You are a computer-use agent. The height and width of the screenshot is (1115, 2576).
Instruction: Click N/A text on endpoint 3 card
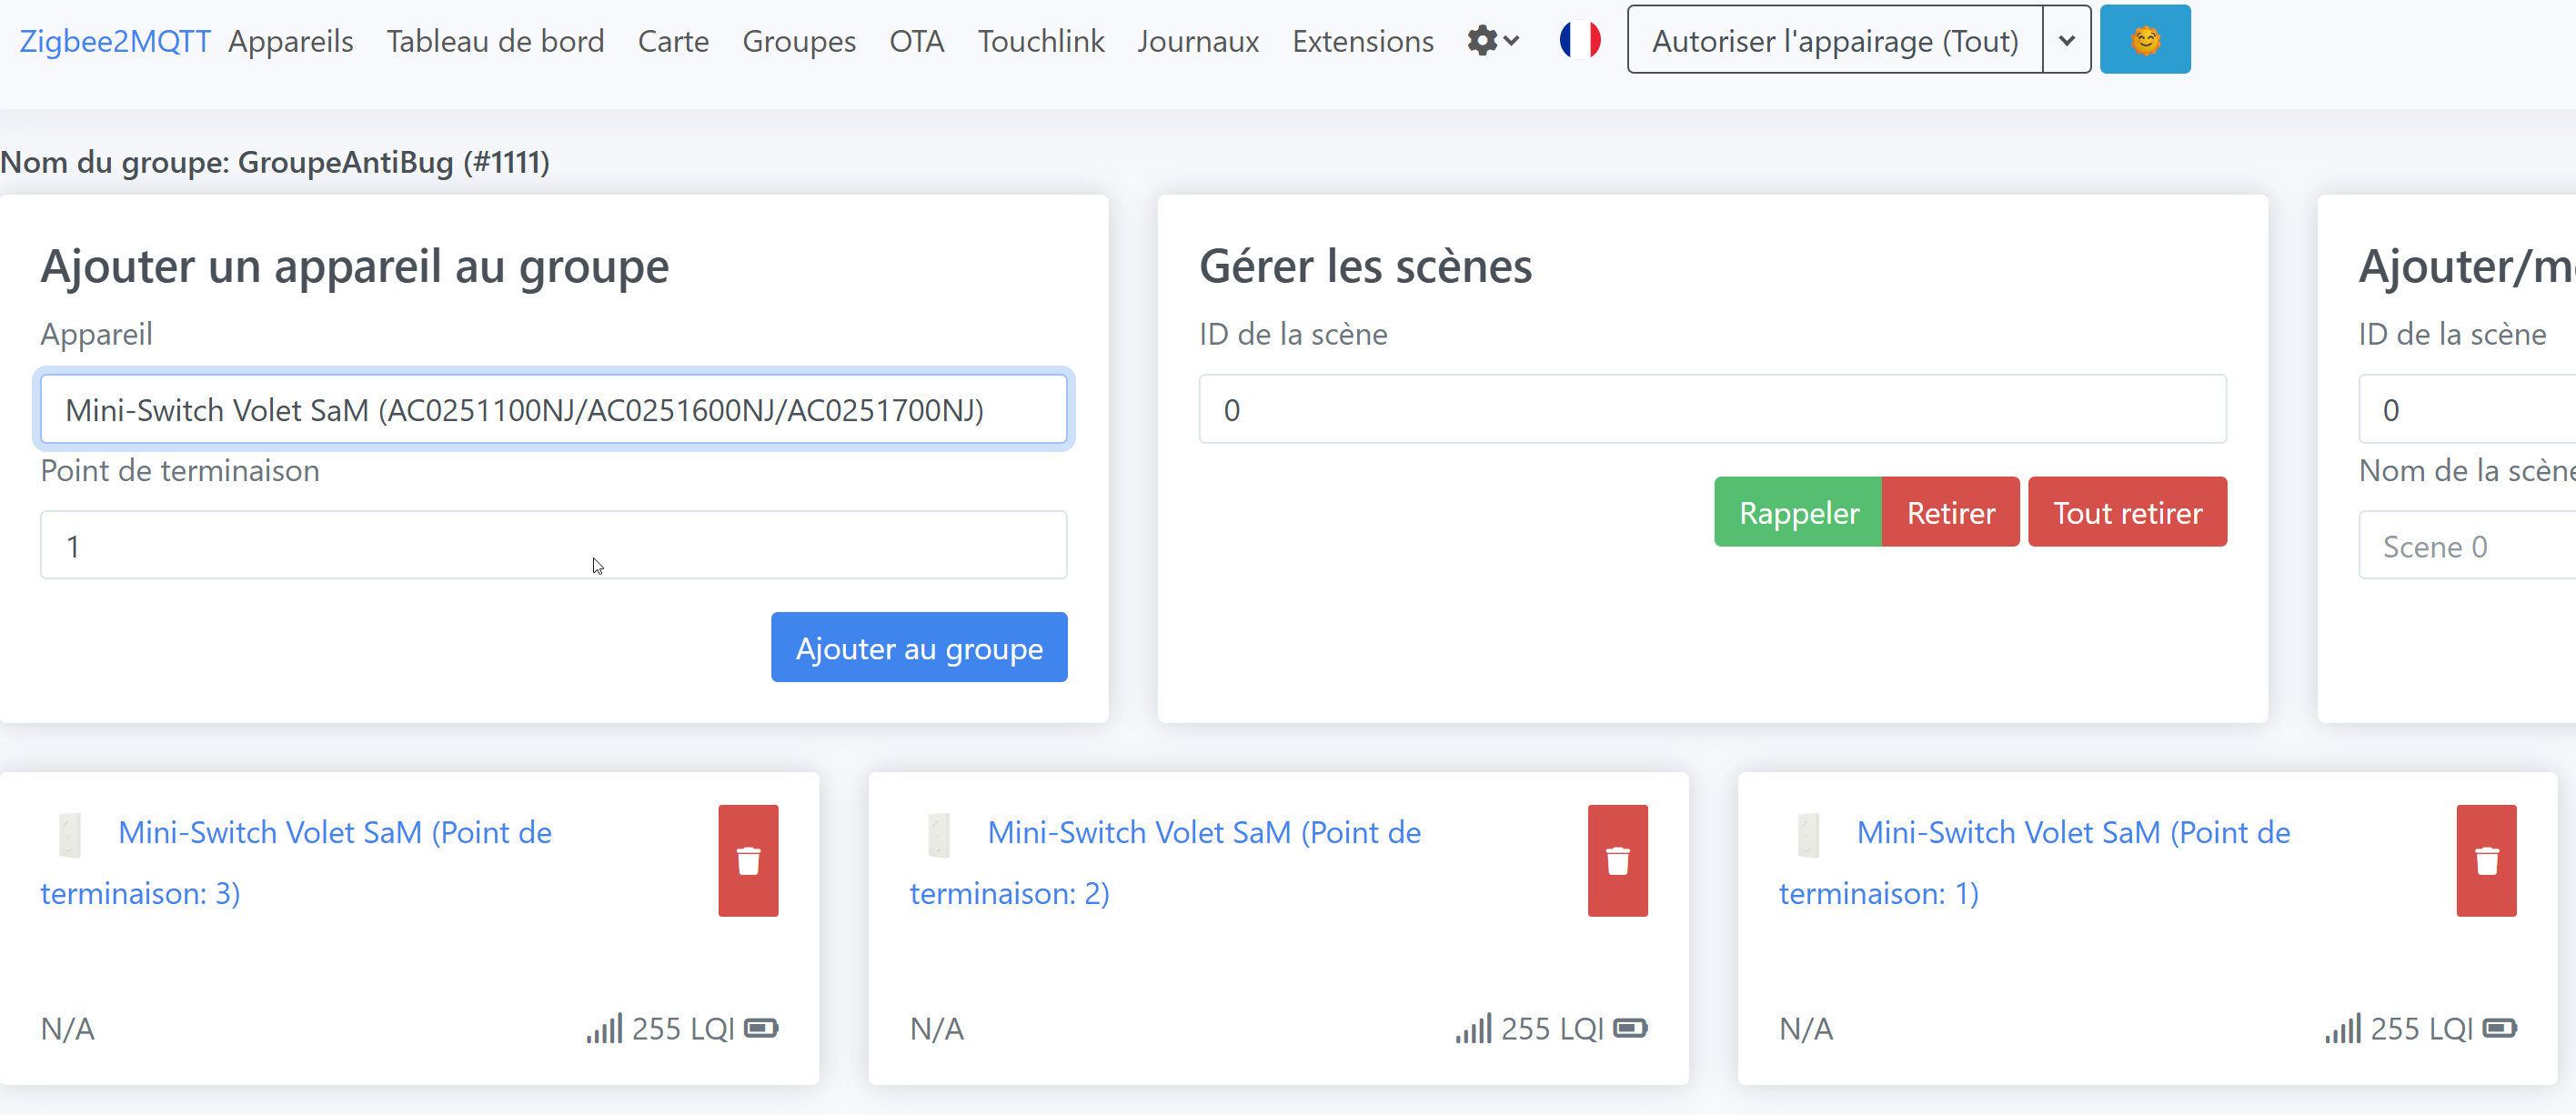point(68,1029)
